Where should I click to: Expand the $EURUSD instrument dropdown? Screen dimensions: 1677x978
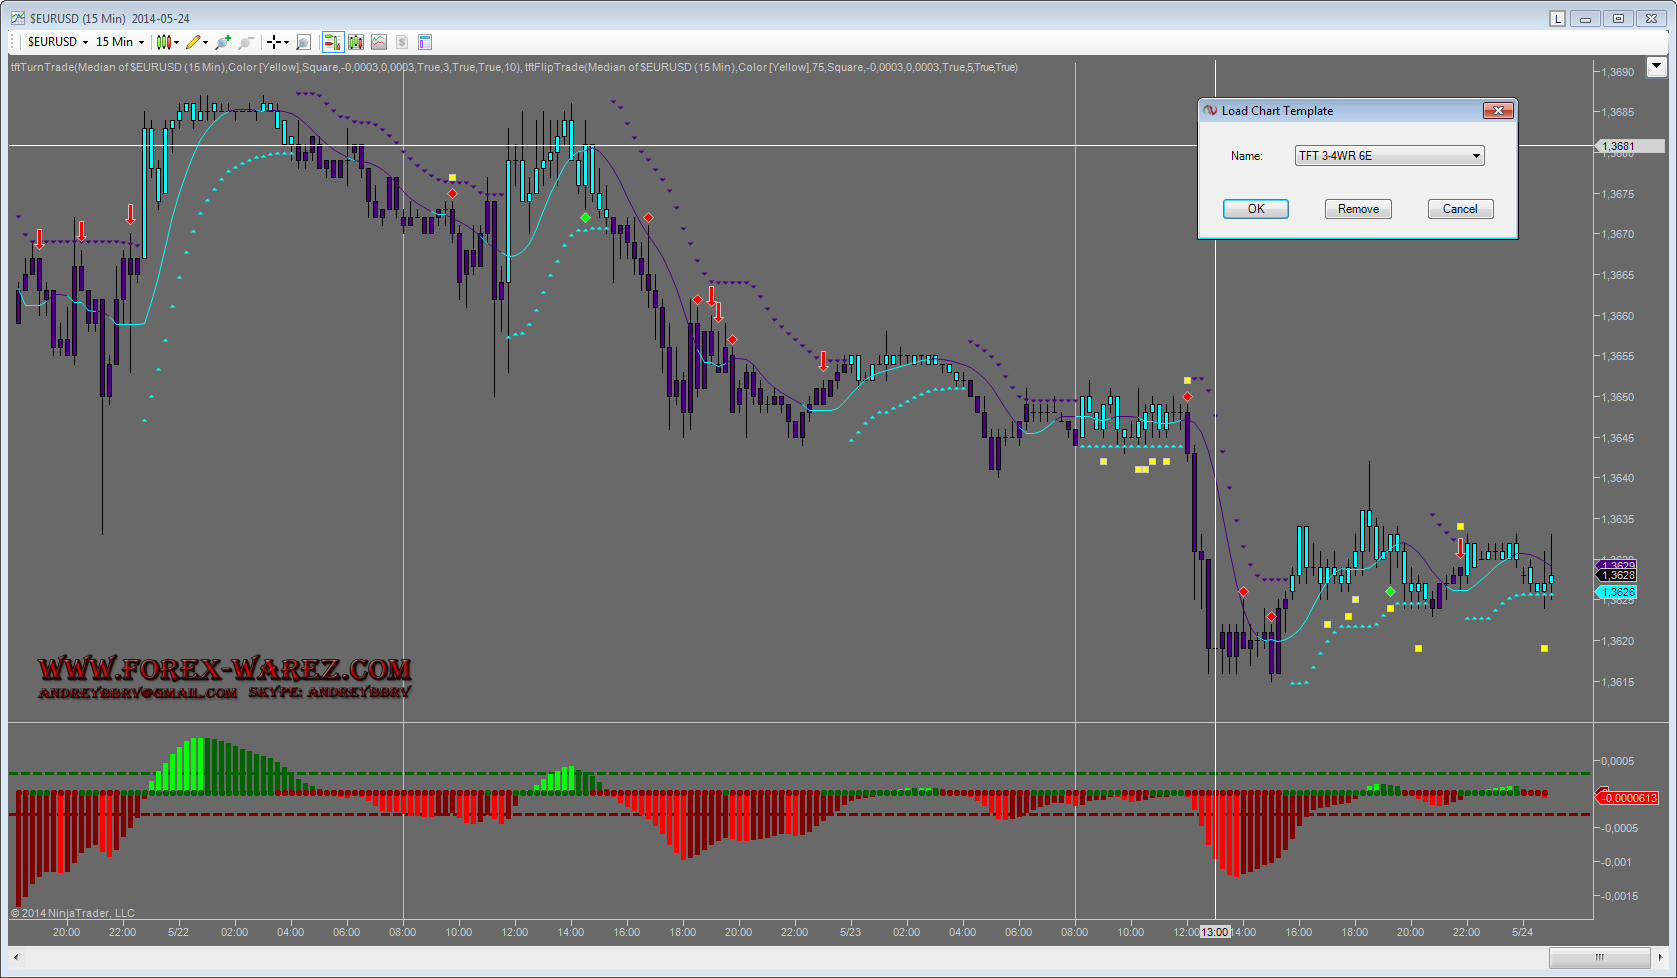click(58, 42)
